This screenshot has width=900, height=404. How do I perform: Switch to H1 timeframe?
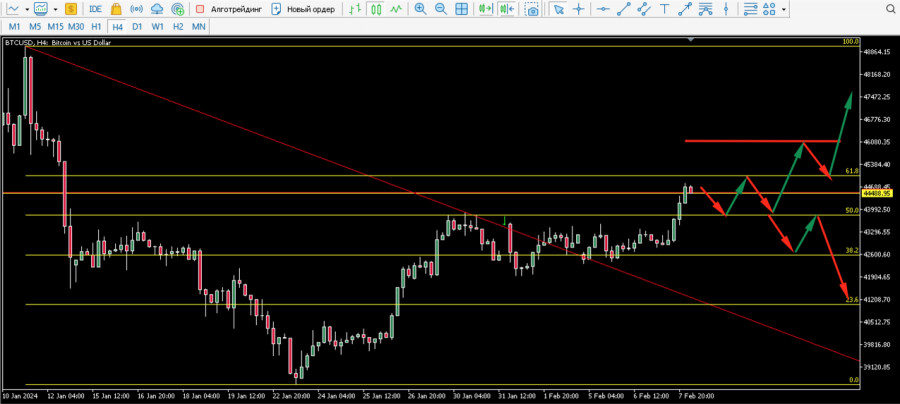click(96, 26)
